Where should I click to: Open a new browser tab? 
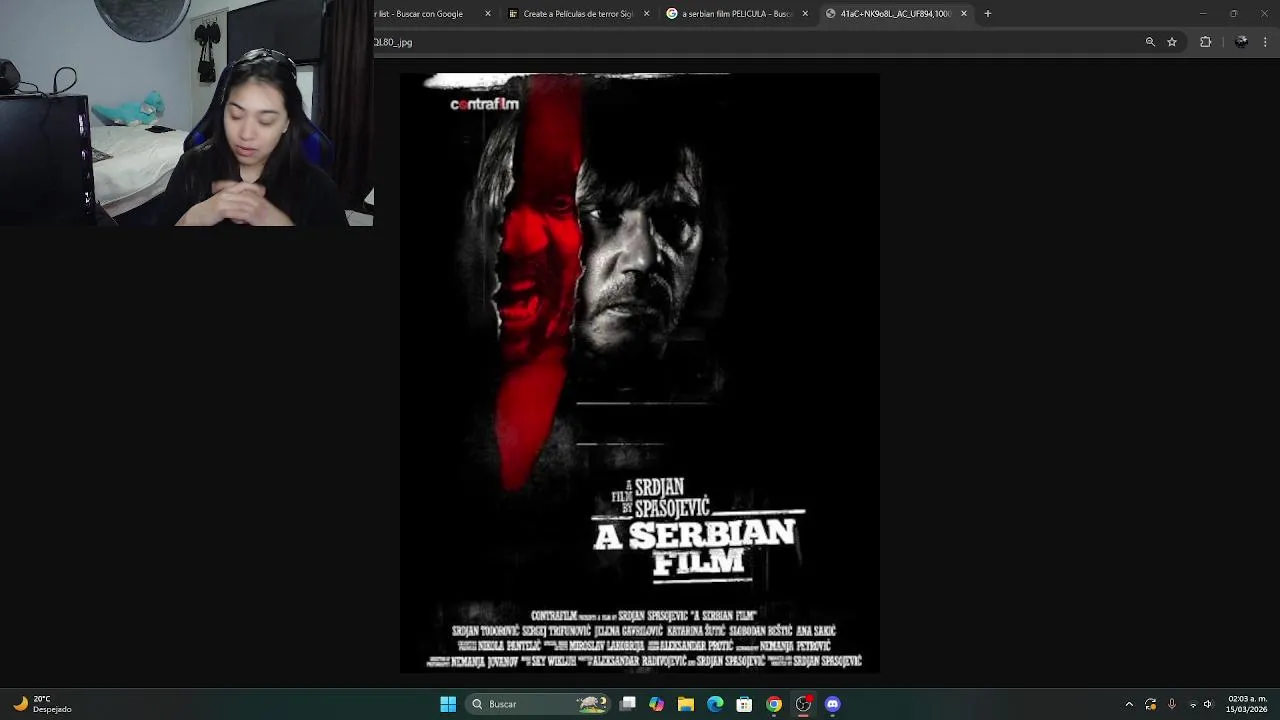click(x=987, y=14)
